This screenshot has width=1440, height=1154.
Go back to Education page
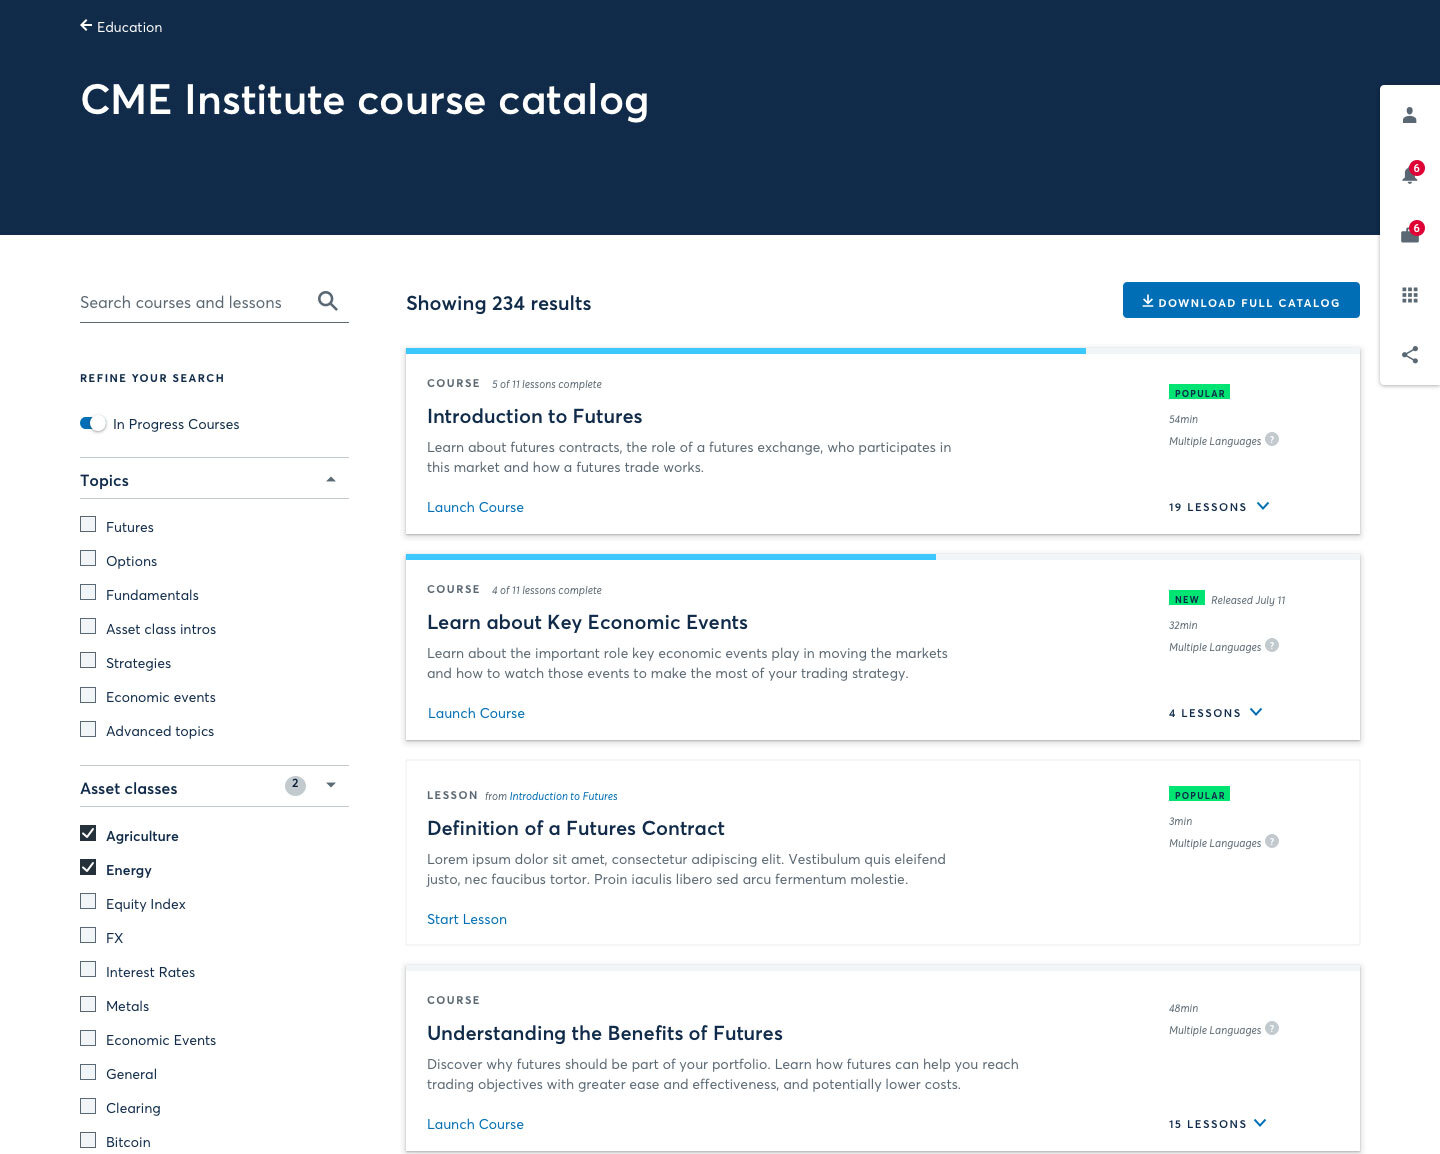(121, 27)
